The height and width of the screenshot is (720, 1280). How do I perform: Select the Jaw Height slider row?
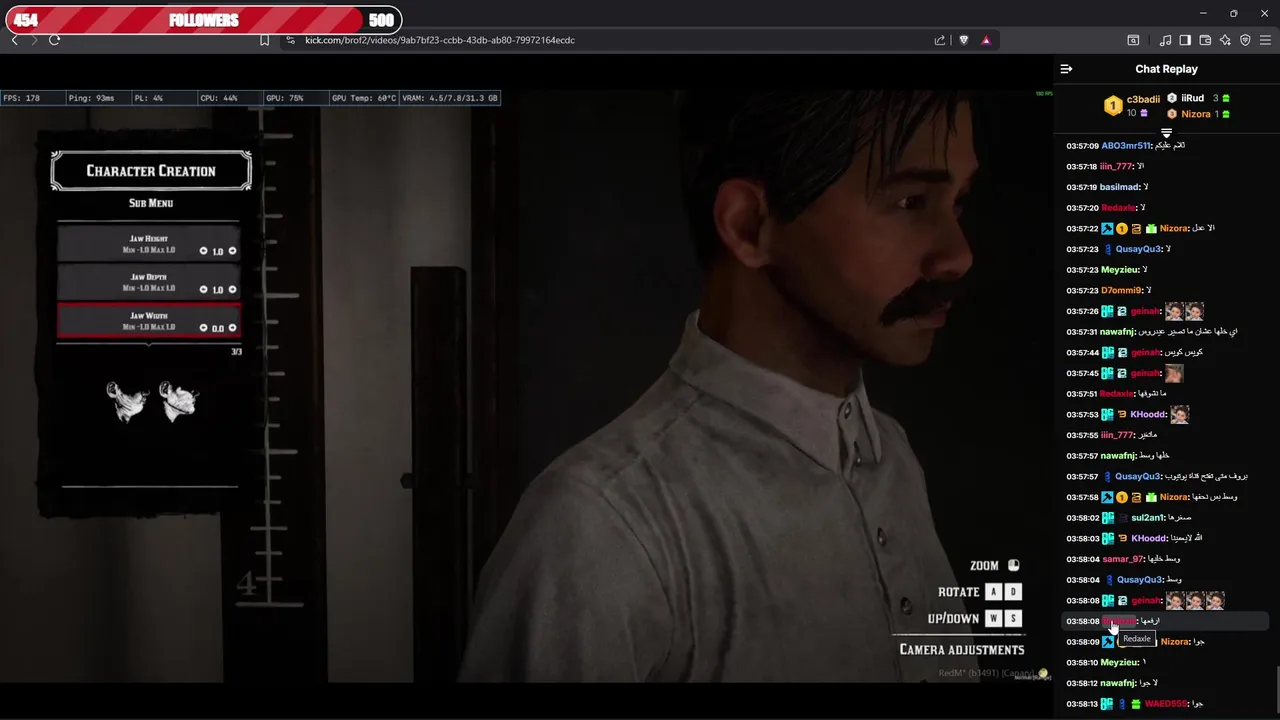tap(149, 244)
